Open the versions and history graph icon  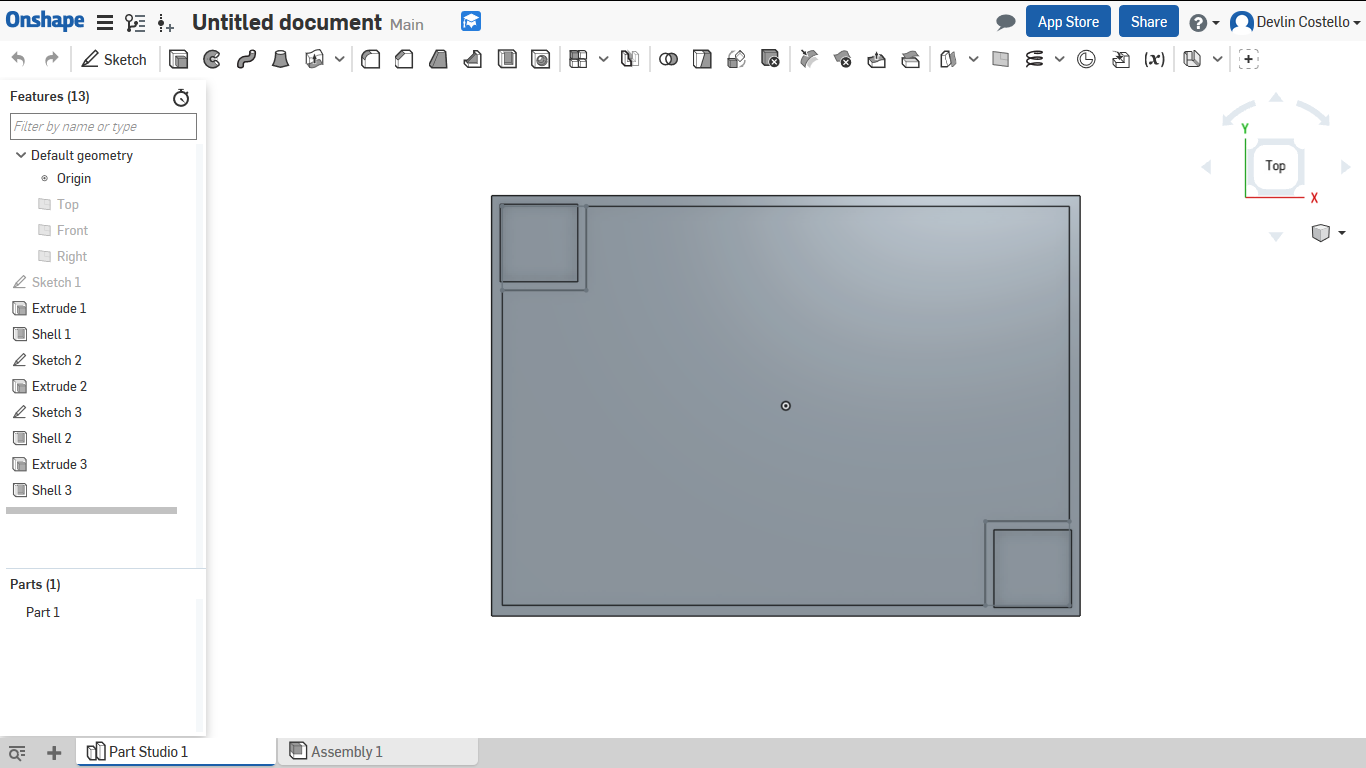[135, 22]
